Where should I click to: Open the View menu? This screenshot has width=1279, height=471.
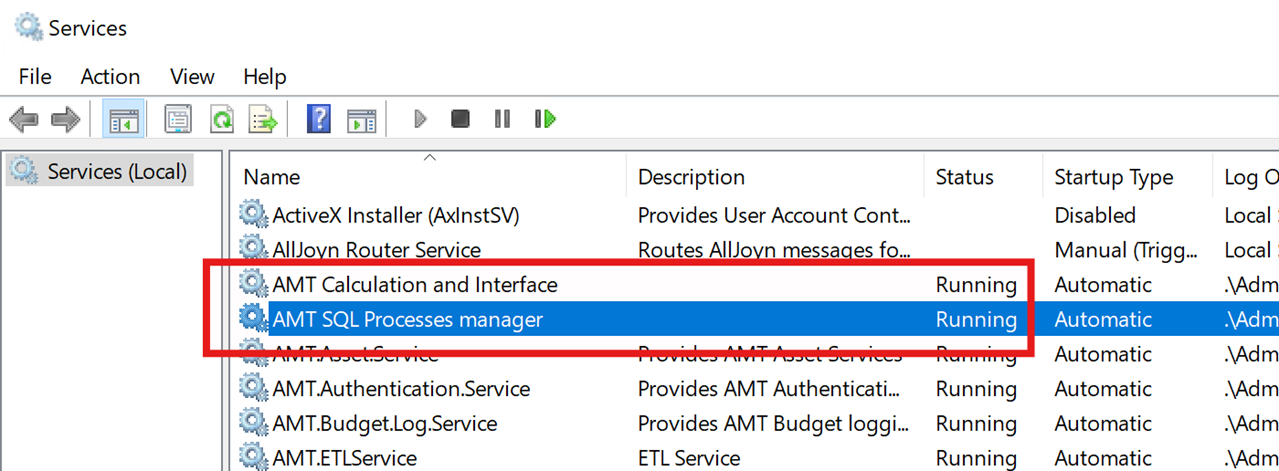[x=192, y=76]
